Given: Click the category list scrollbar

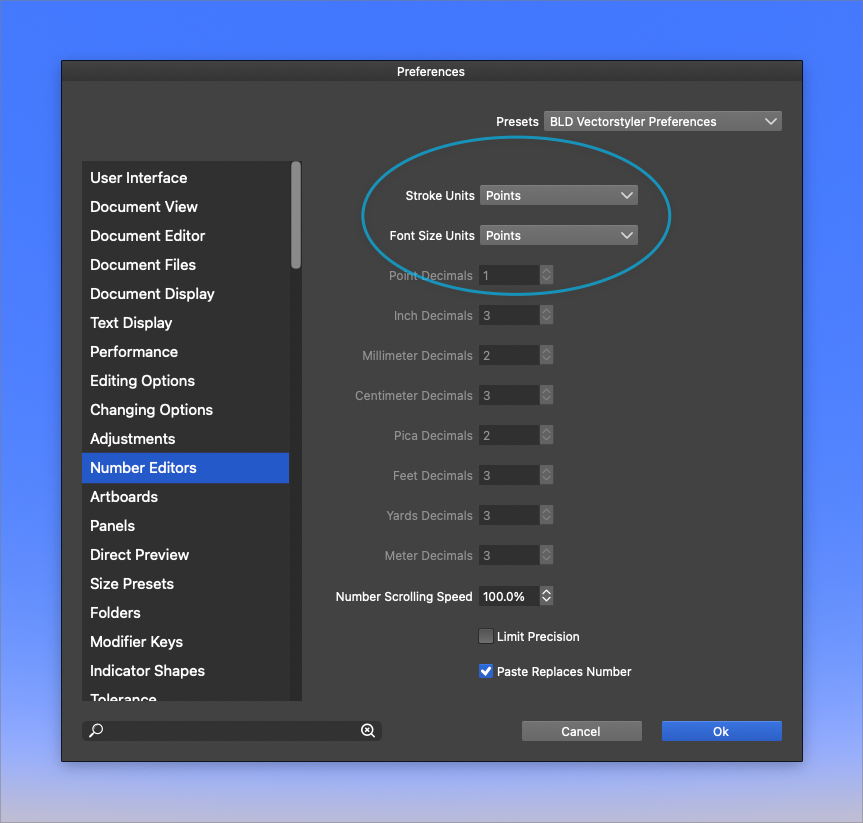Looking at the screenshot, I should click(x=296, y=215).
